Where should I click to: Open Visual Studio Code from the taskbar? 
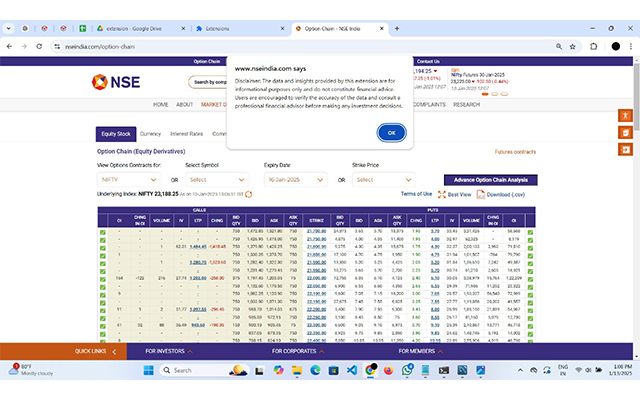tap(352, 370)
